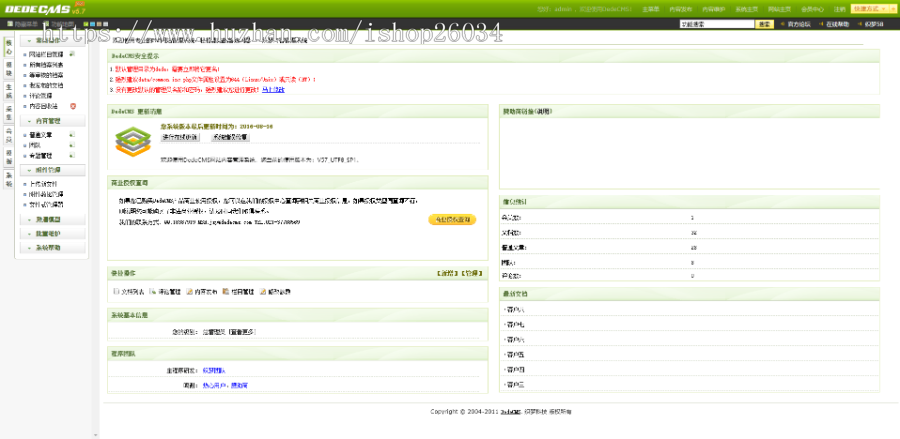
Task: Click the add icon beside 专题管理
Action: click(x=72, y=155)
